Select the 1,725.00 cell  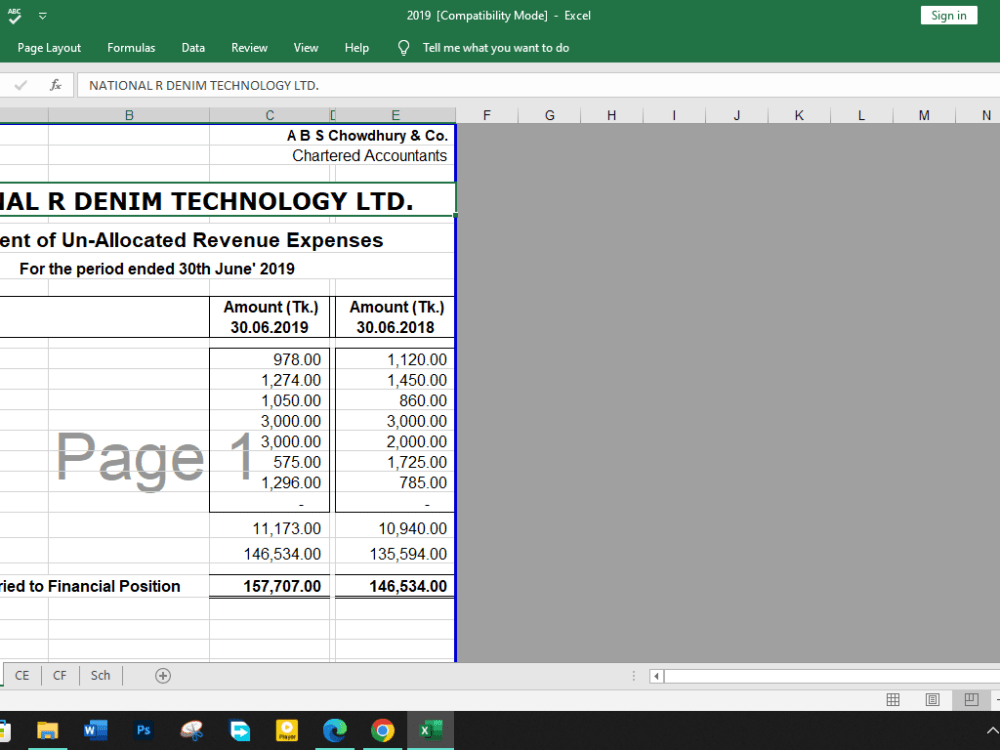(395, 462)
